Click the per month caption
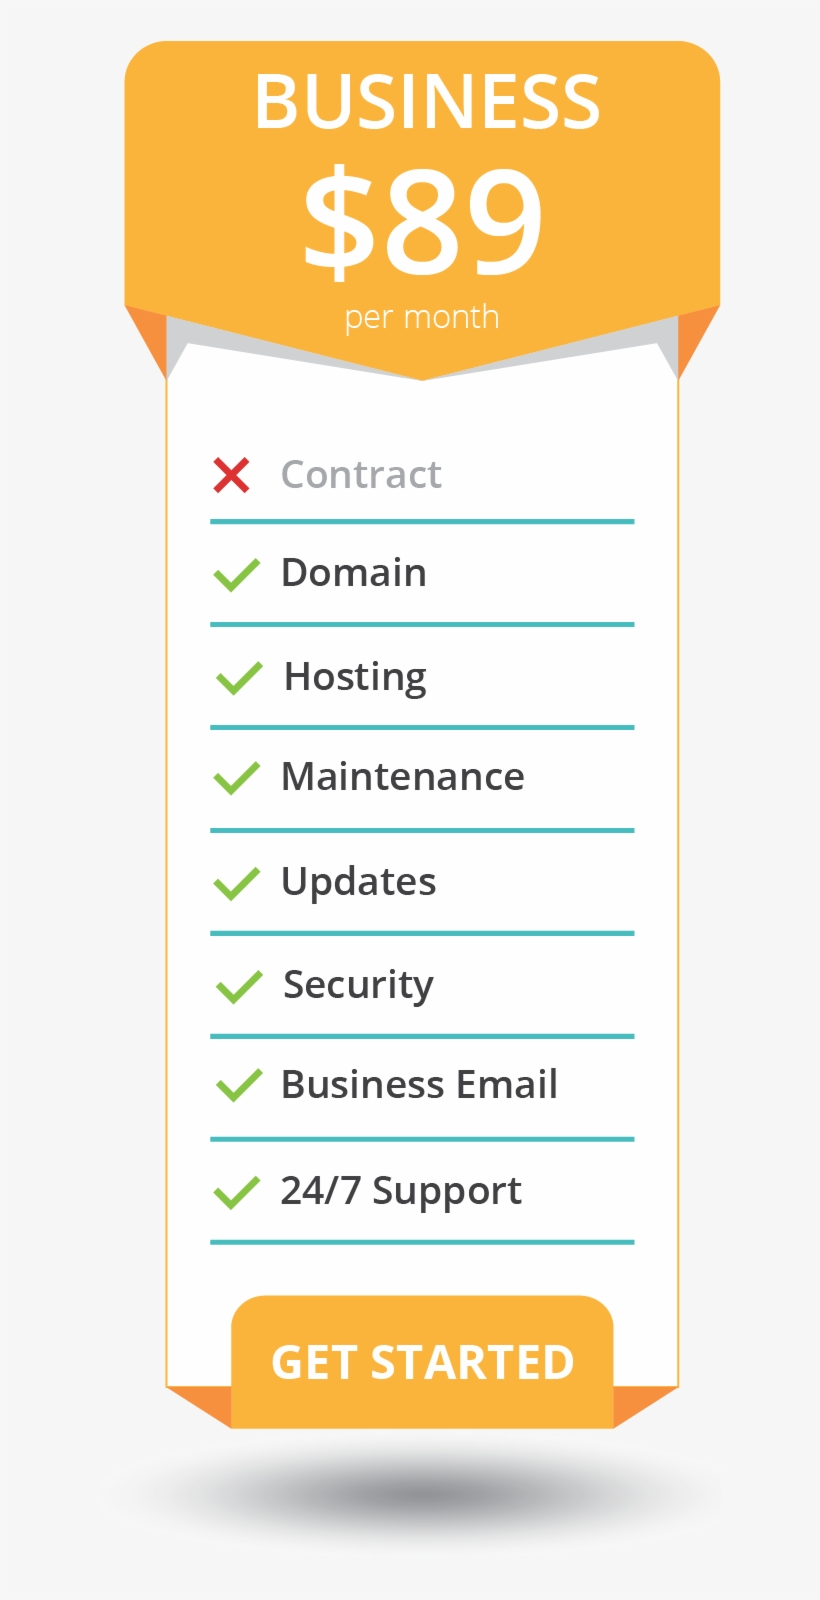This screenshot has height=1600, width=820. click(x=422, y=317)
